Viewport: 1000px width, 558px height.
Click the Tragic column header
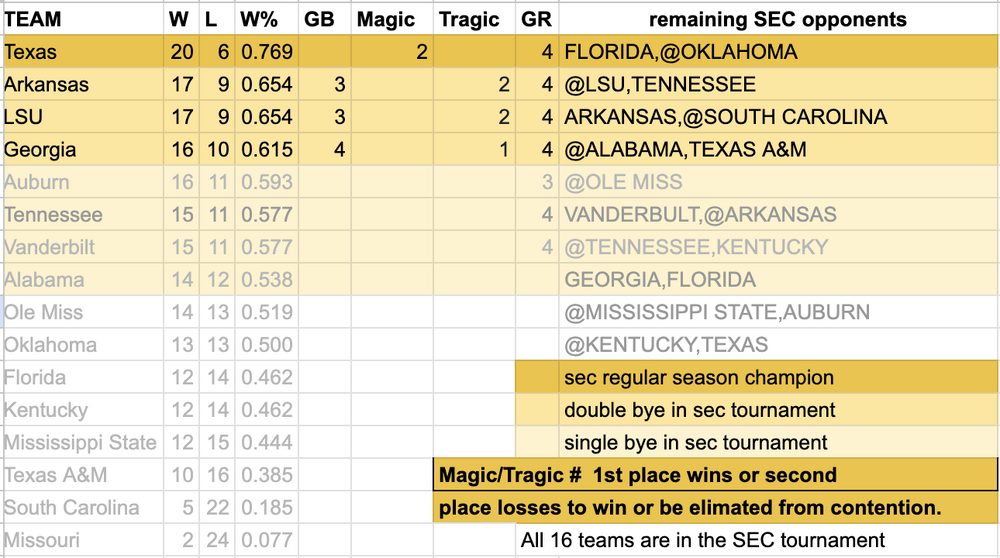[469, 19]
